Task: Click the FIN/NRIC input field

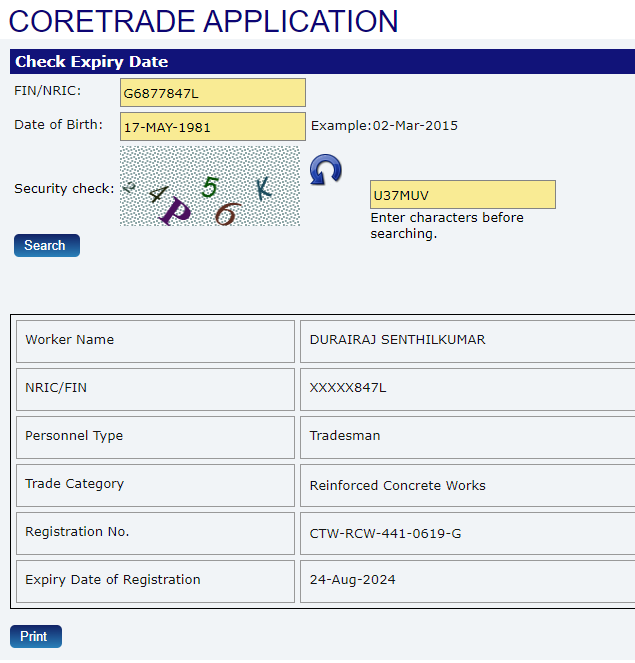Action: tap(212, 93)
